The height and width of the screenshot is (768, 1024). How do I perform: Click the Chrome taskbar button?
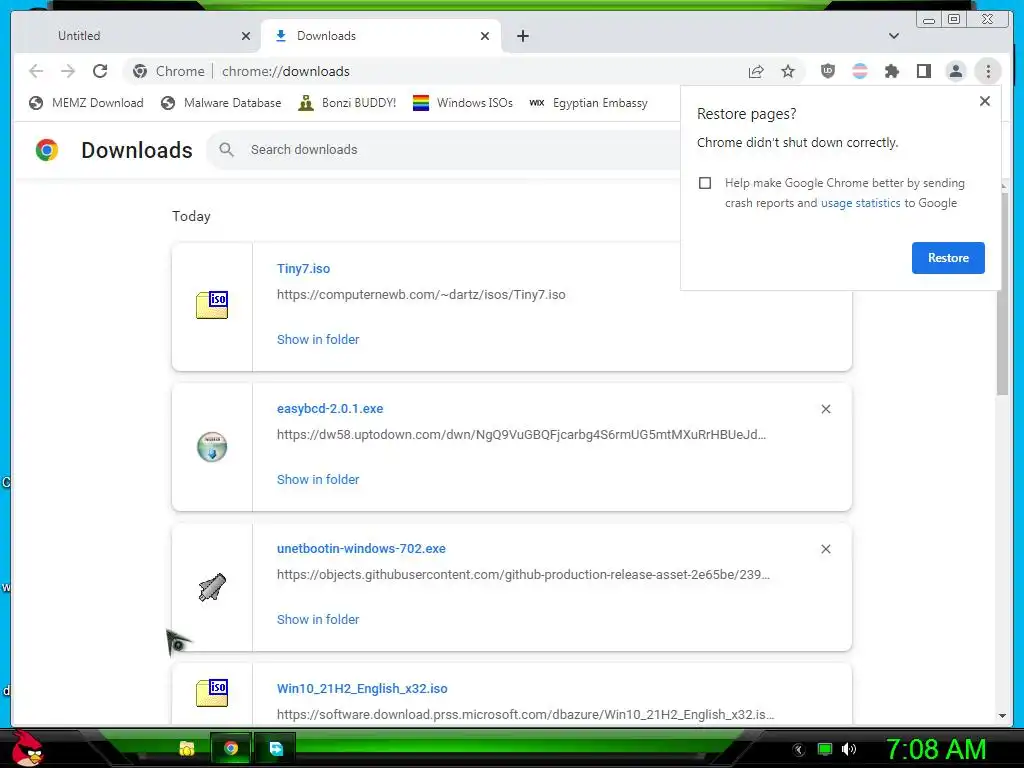coord(231,748)
